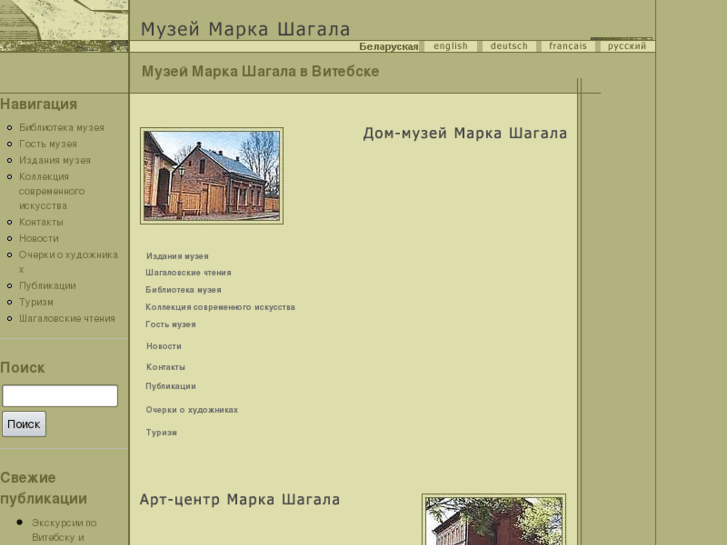Open Издания музея in the content list
The height and width of the screenshot is (545, 727).
coord(177,256)
